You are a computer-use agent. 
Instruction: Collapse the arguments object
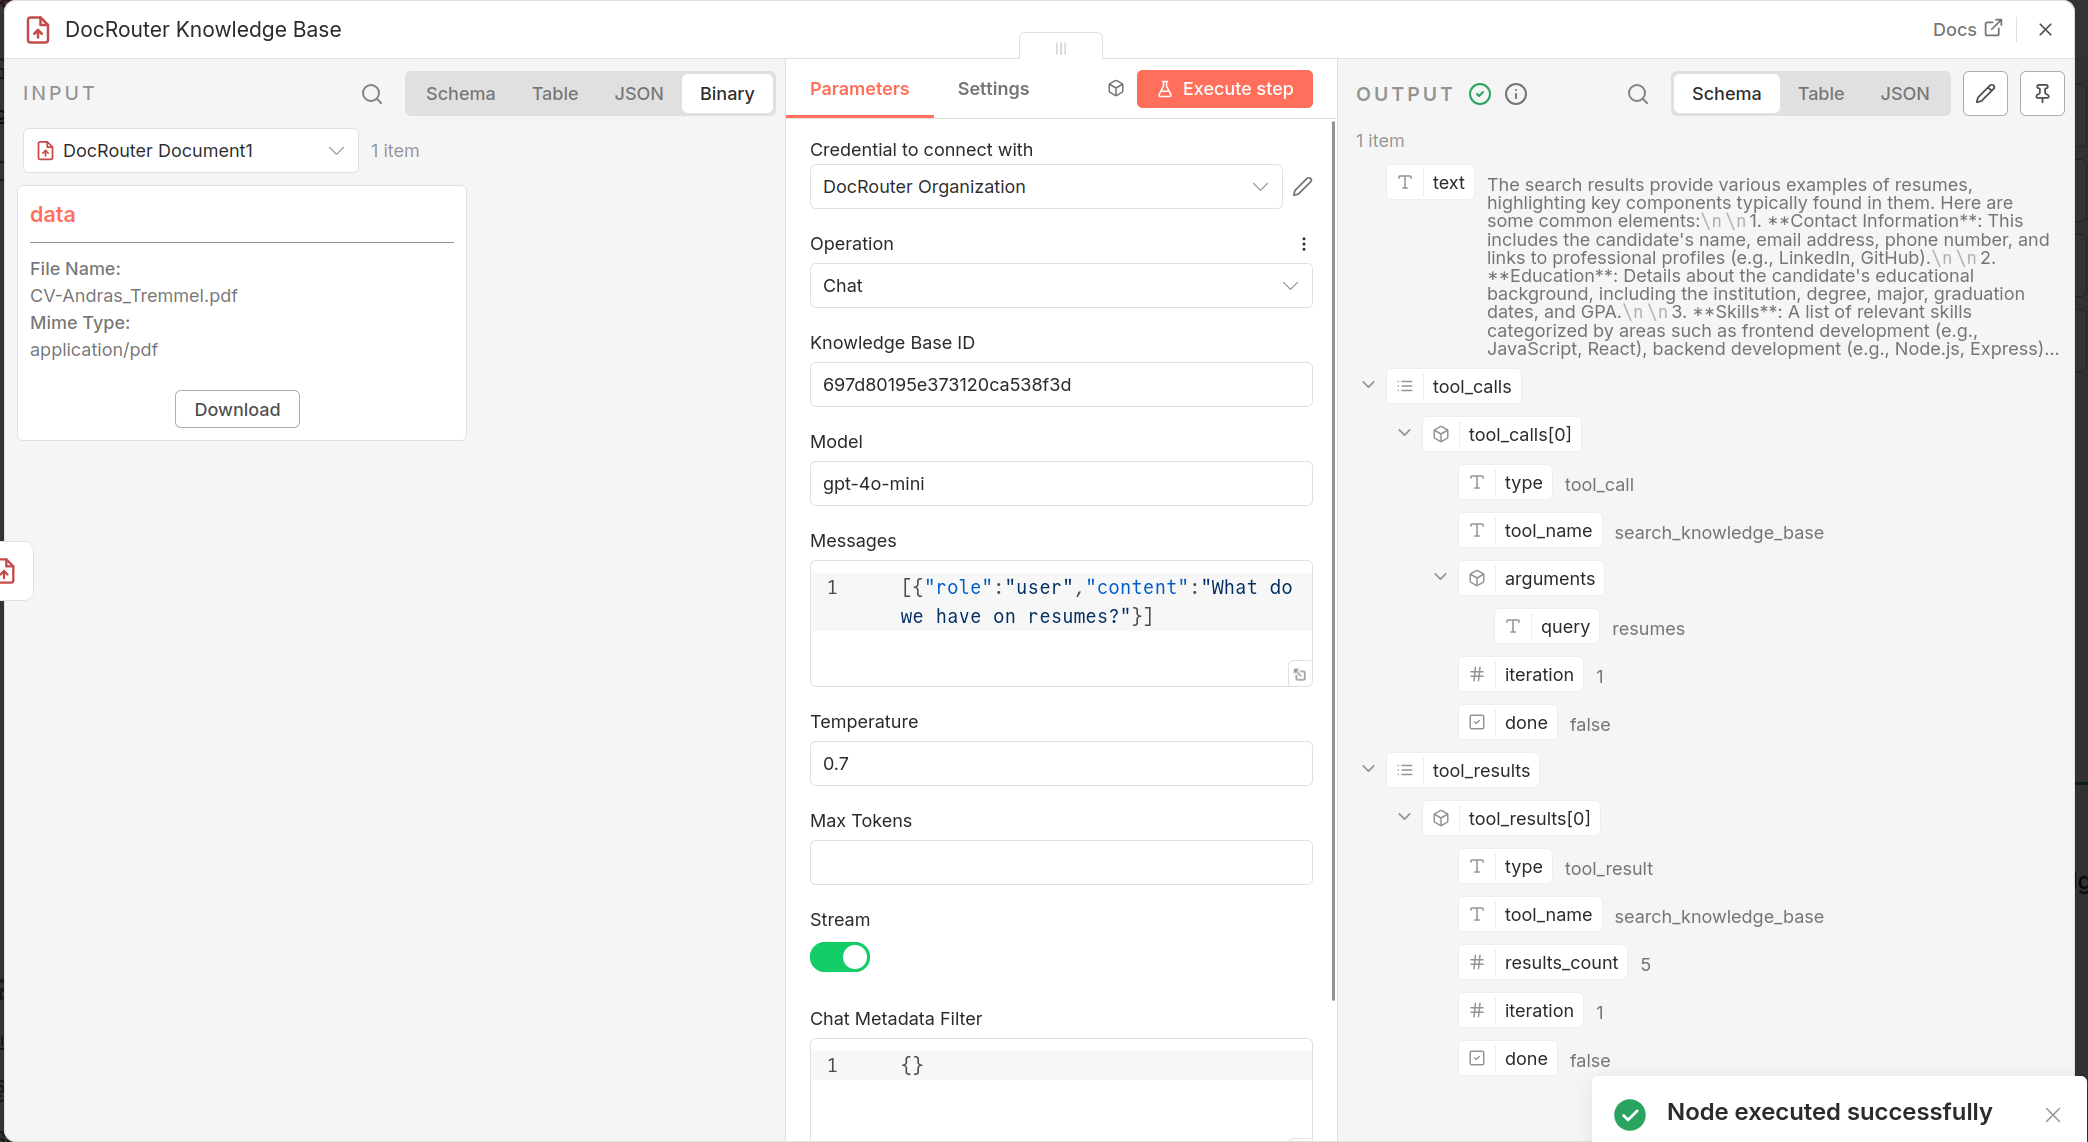[1440, 577]
